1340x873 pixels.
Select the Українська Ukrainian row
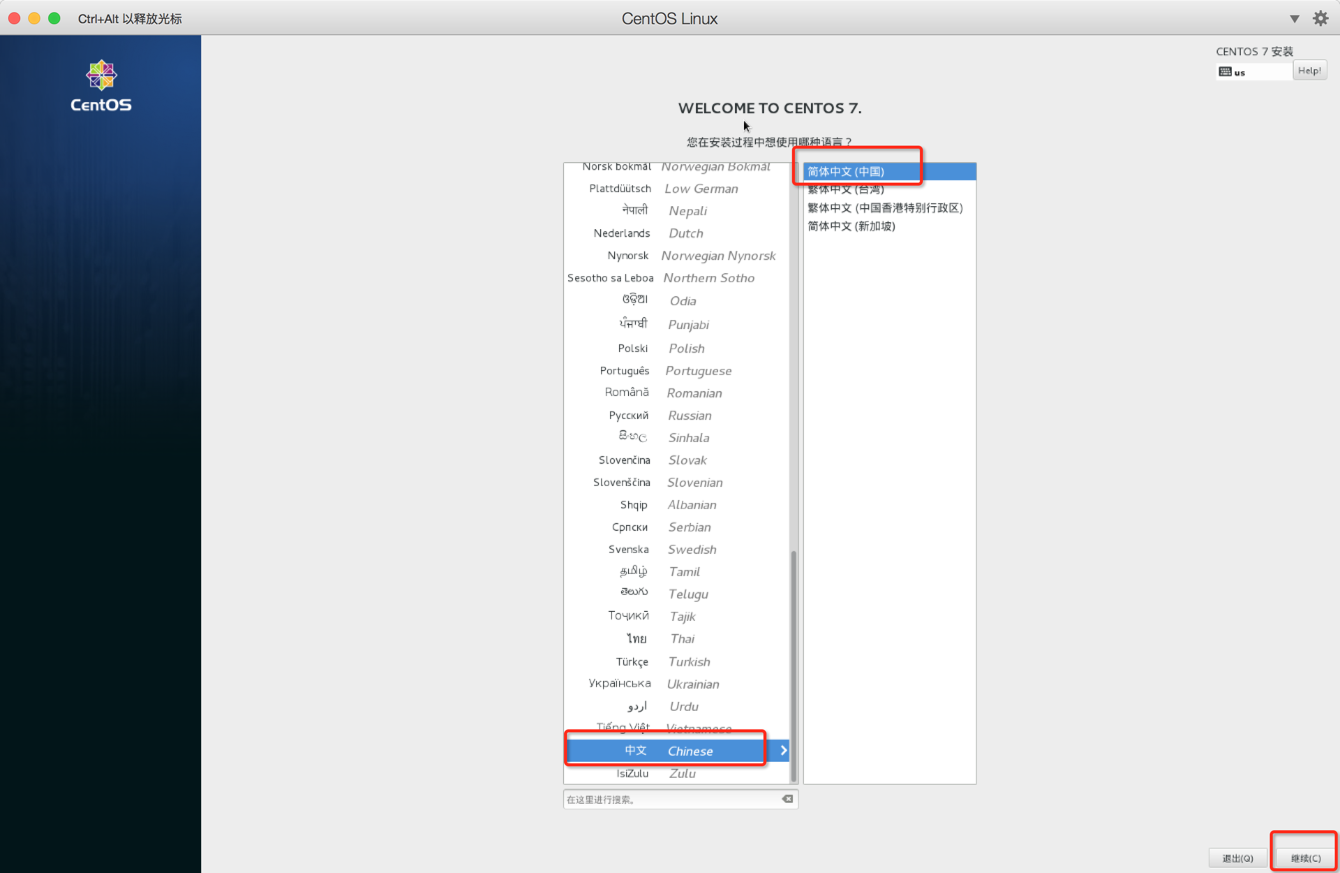676,684
